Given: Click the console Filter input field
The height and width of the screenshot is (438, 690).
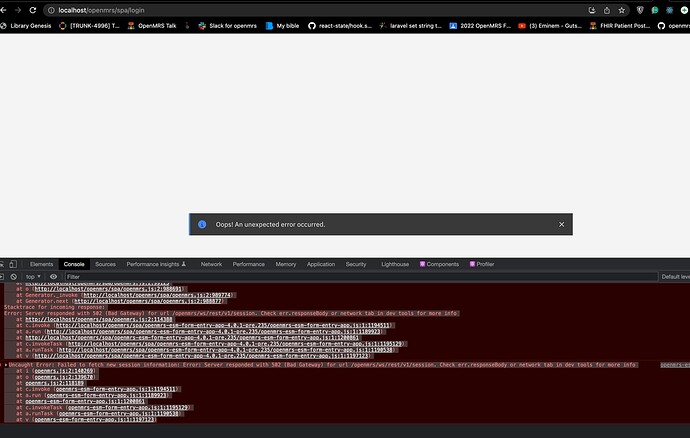Looking at the screenshot, I should click(x=361, y=277).
